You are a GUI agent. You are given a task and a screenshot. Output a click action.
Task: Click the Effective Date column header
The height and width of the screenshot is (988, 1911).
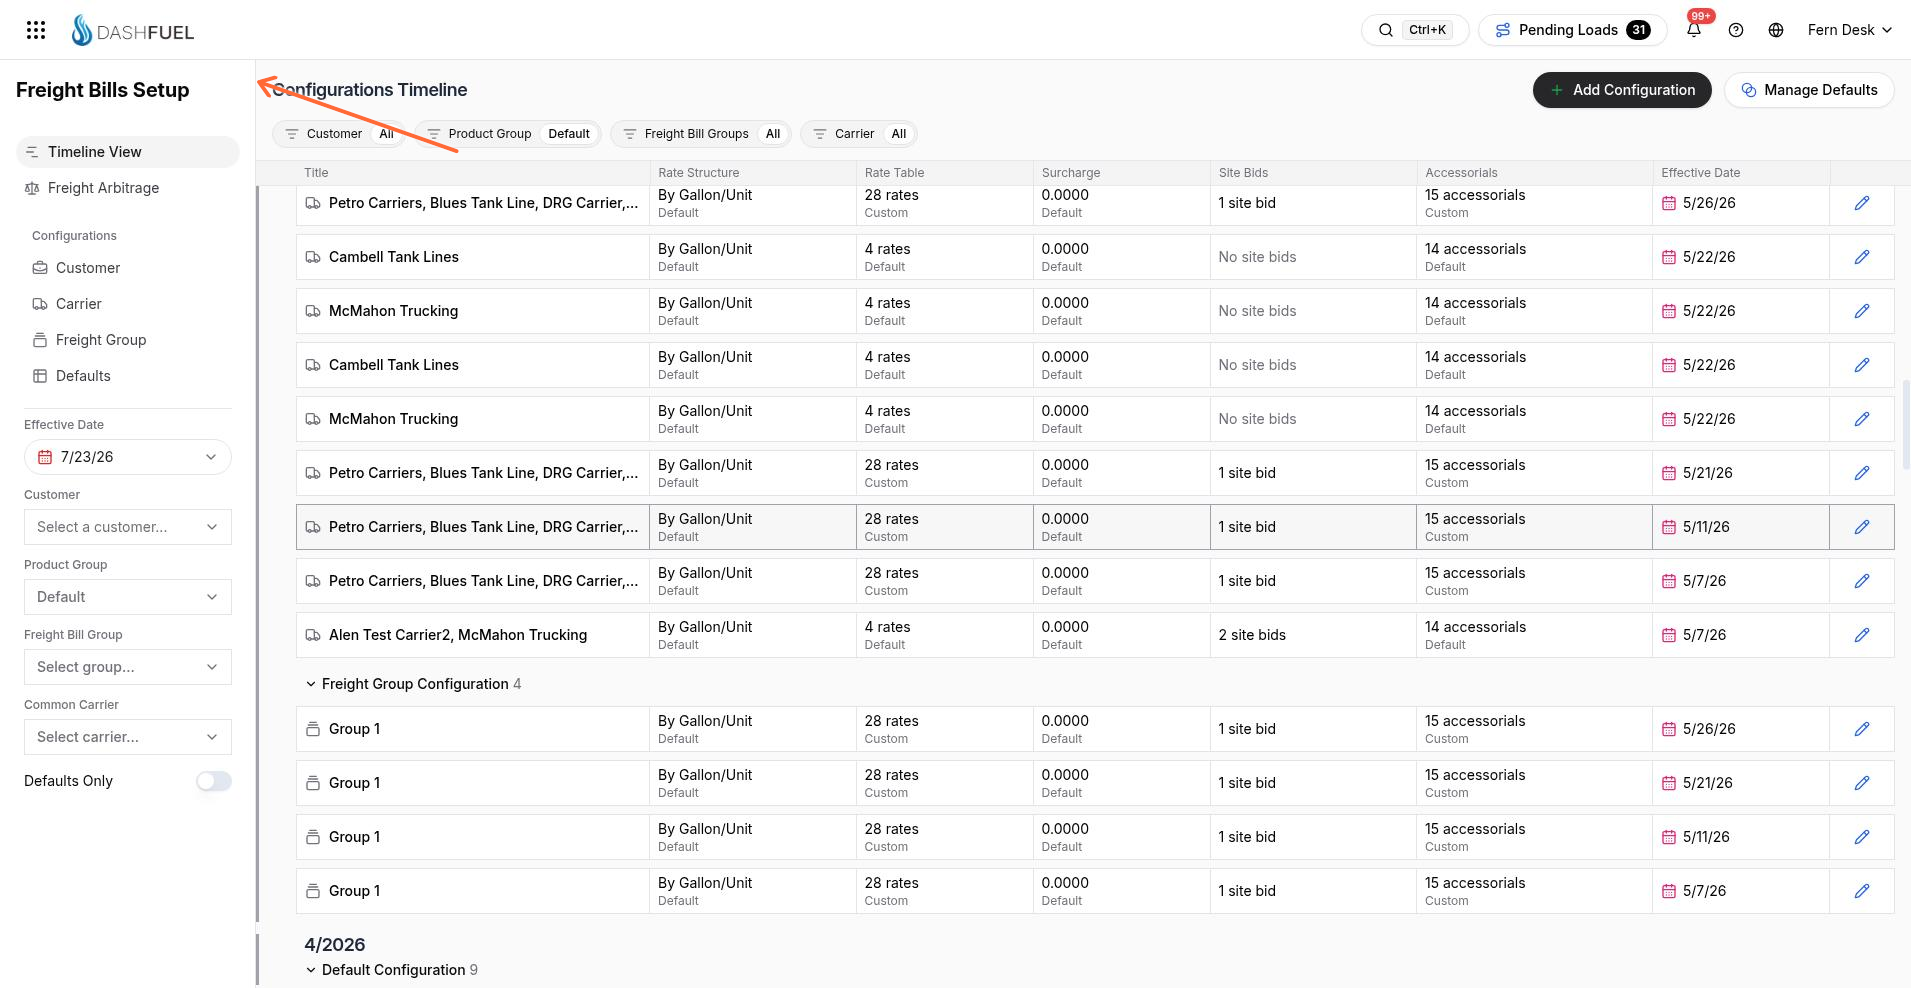1700,173
